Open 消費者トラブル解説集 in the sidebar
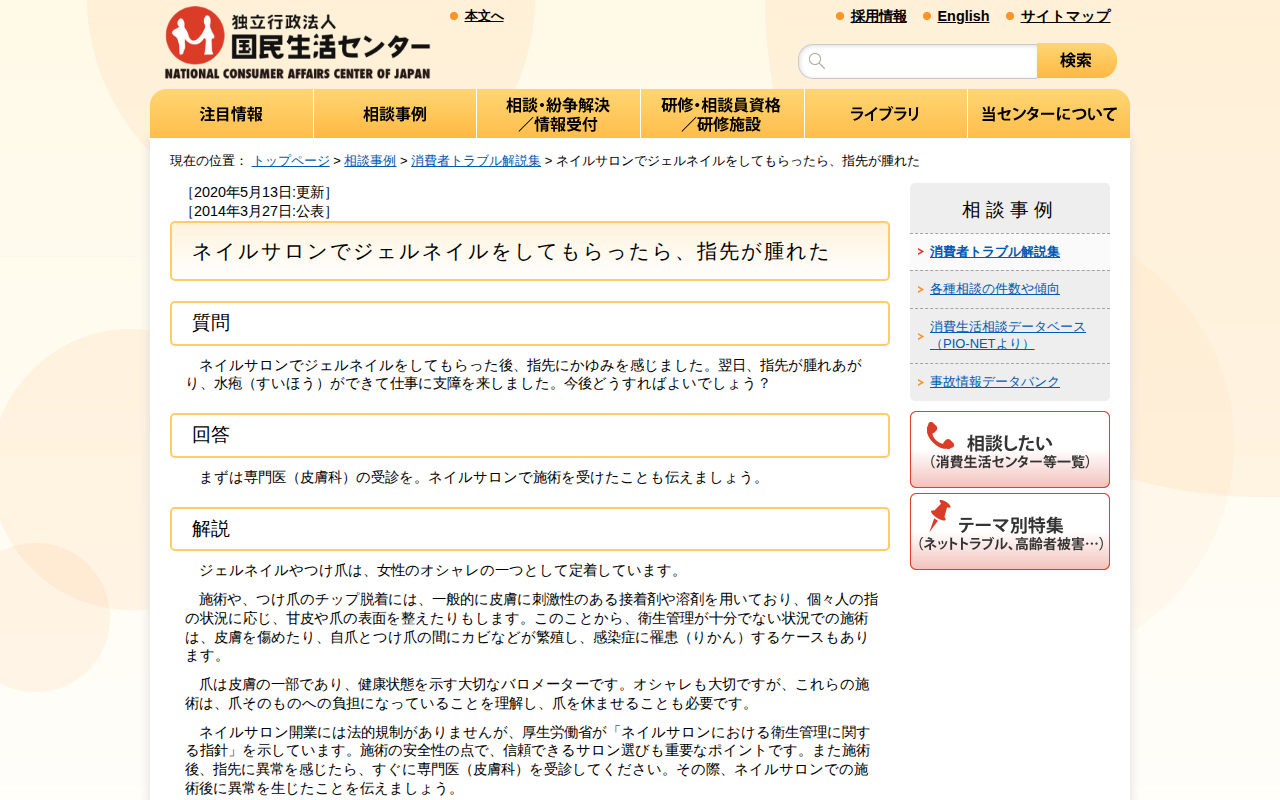The image size is (1280, 800). click(995, 252)
